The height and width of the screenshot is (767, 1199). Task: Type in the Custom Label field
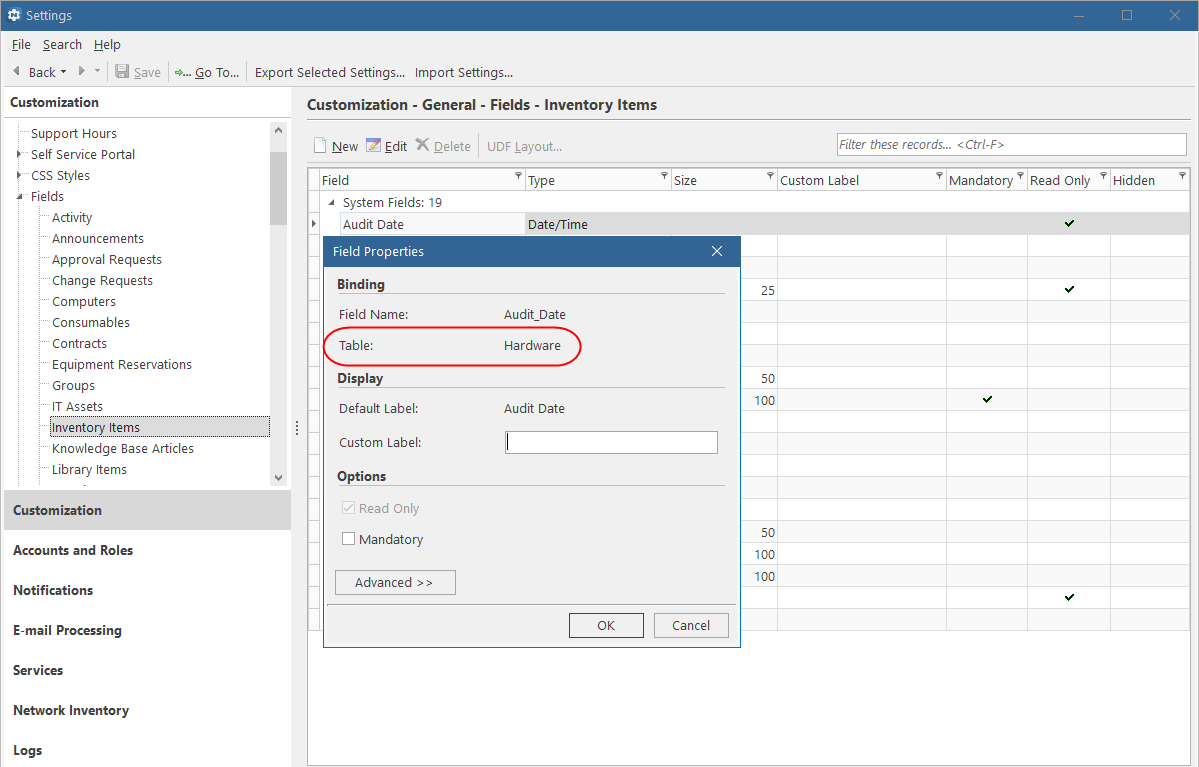click(611, 442)
